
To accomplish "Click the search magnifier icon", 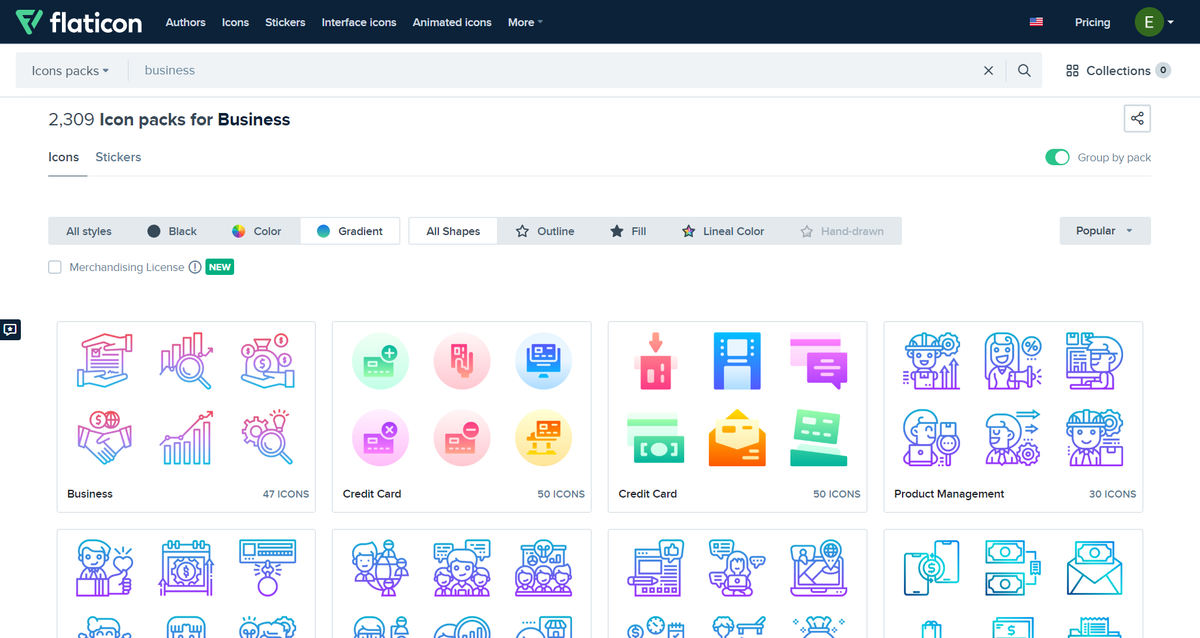I will point(1025,70).
